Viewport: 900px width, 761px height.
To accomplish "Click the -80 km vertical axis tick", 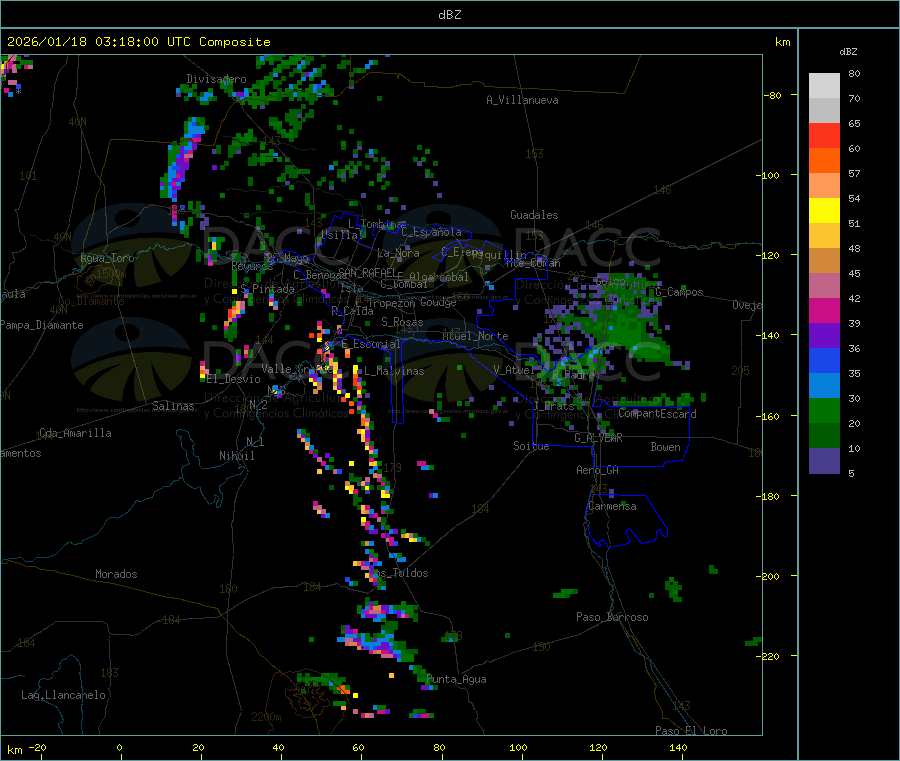I will [x=773, y=95].
